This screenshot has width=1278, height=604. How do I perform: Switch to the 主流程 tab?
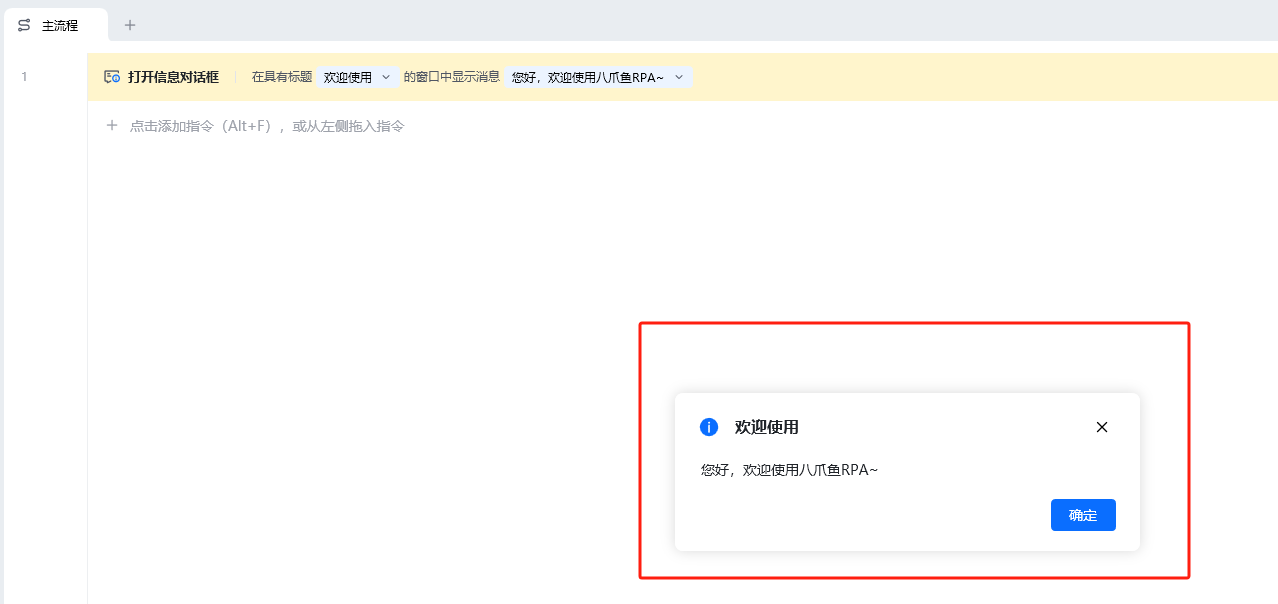[55, 25]
